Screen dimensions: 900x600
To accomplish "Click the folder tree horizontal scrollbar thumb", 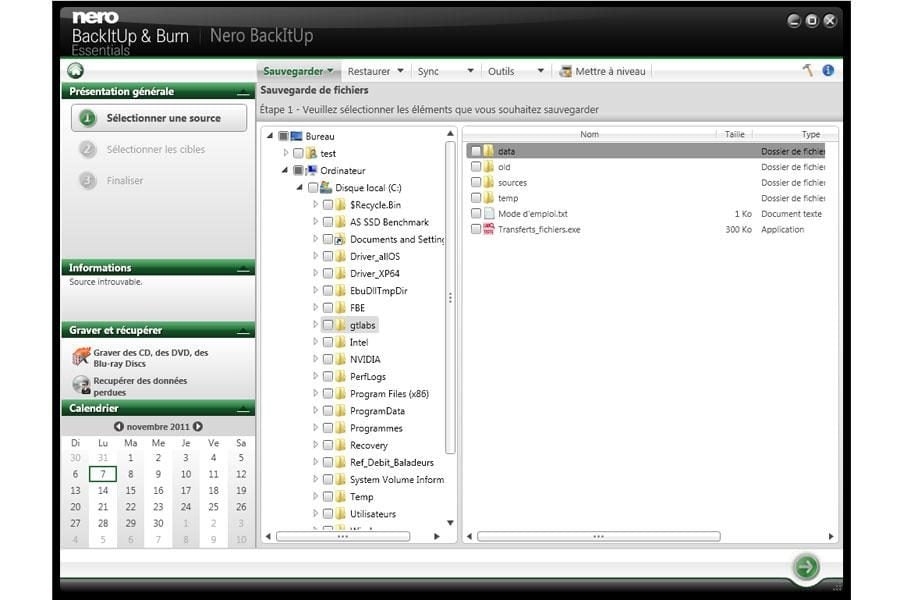I will coord(343,536).
